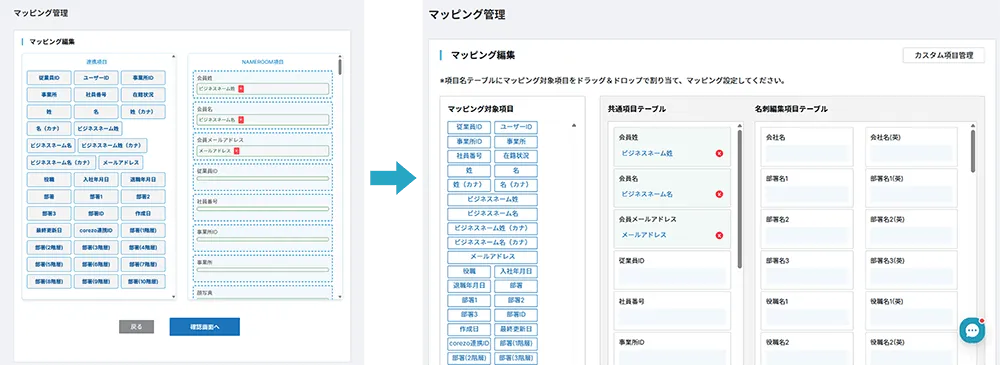
Task: Click 共通項目テーブル scrollbar thumb
Action: (740, 199)
